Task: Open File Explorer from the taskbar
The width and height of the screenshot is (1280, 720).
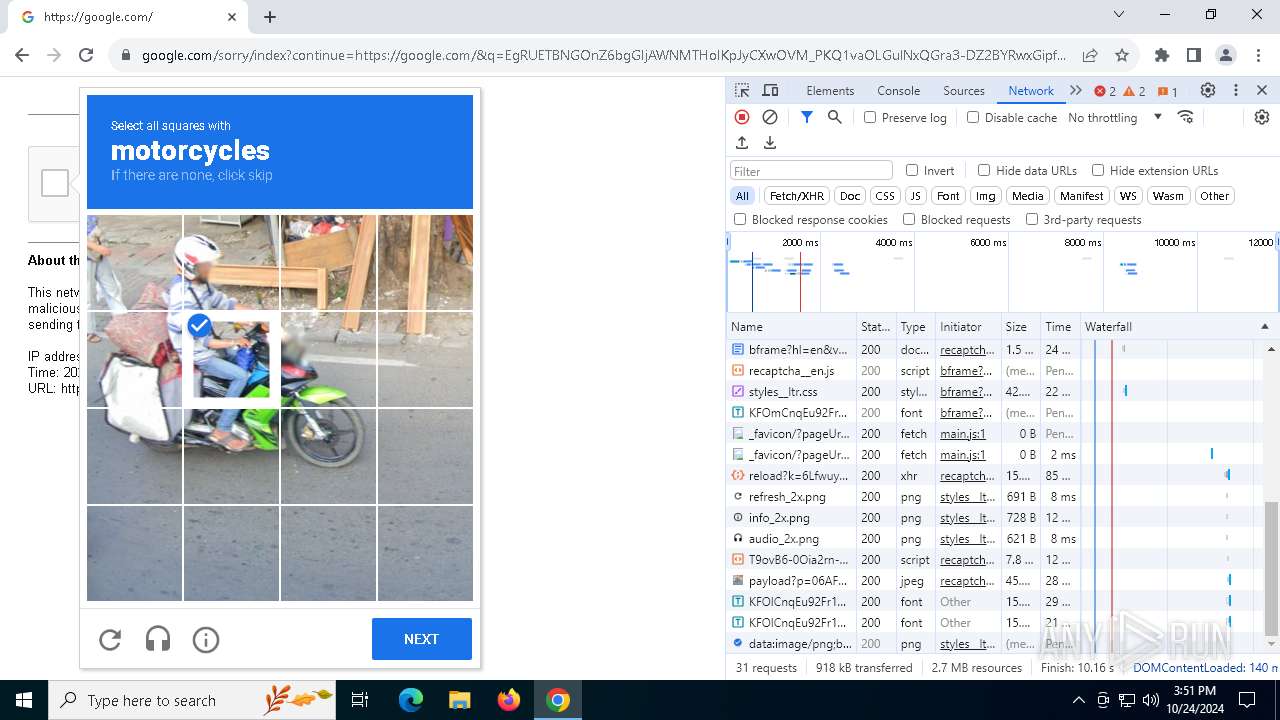Action: point(460,700)
